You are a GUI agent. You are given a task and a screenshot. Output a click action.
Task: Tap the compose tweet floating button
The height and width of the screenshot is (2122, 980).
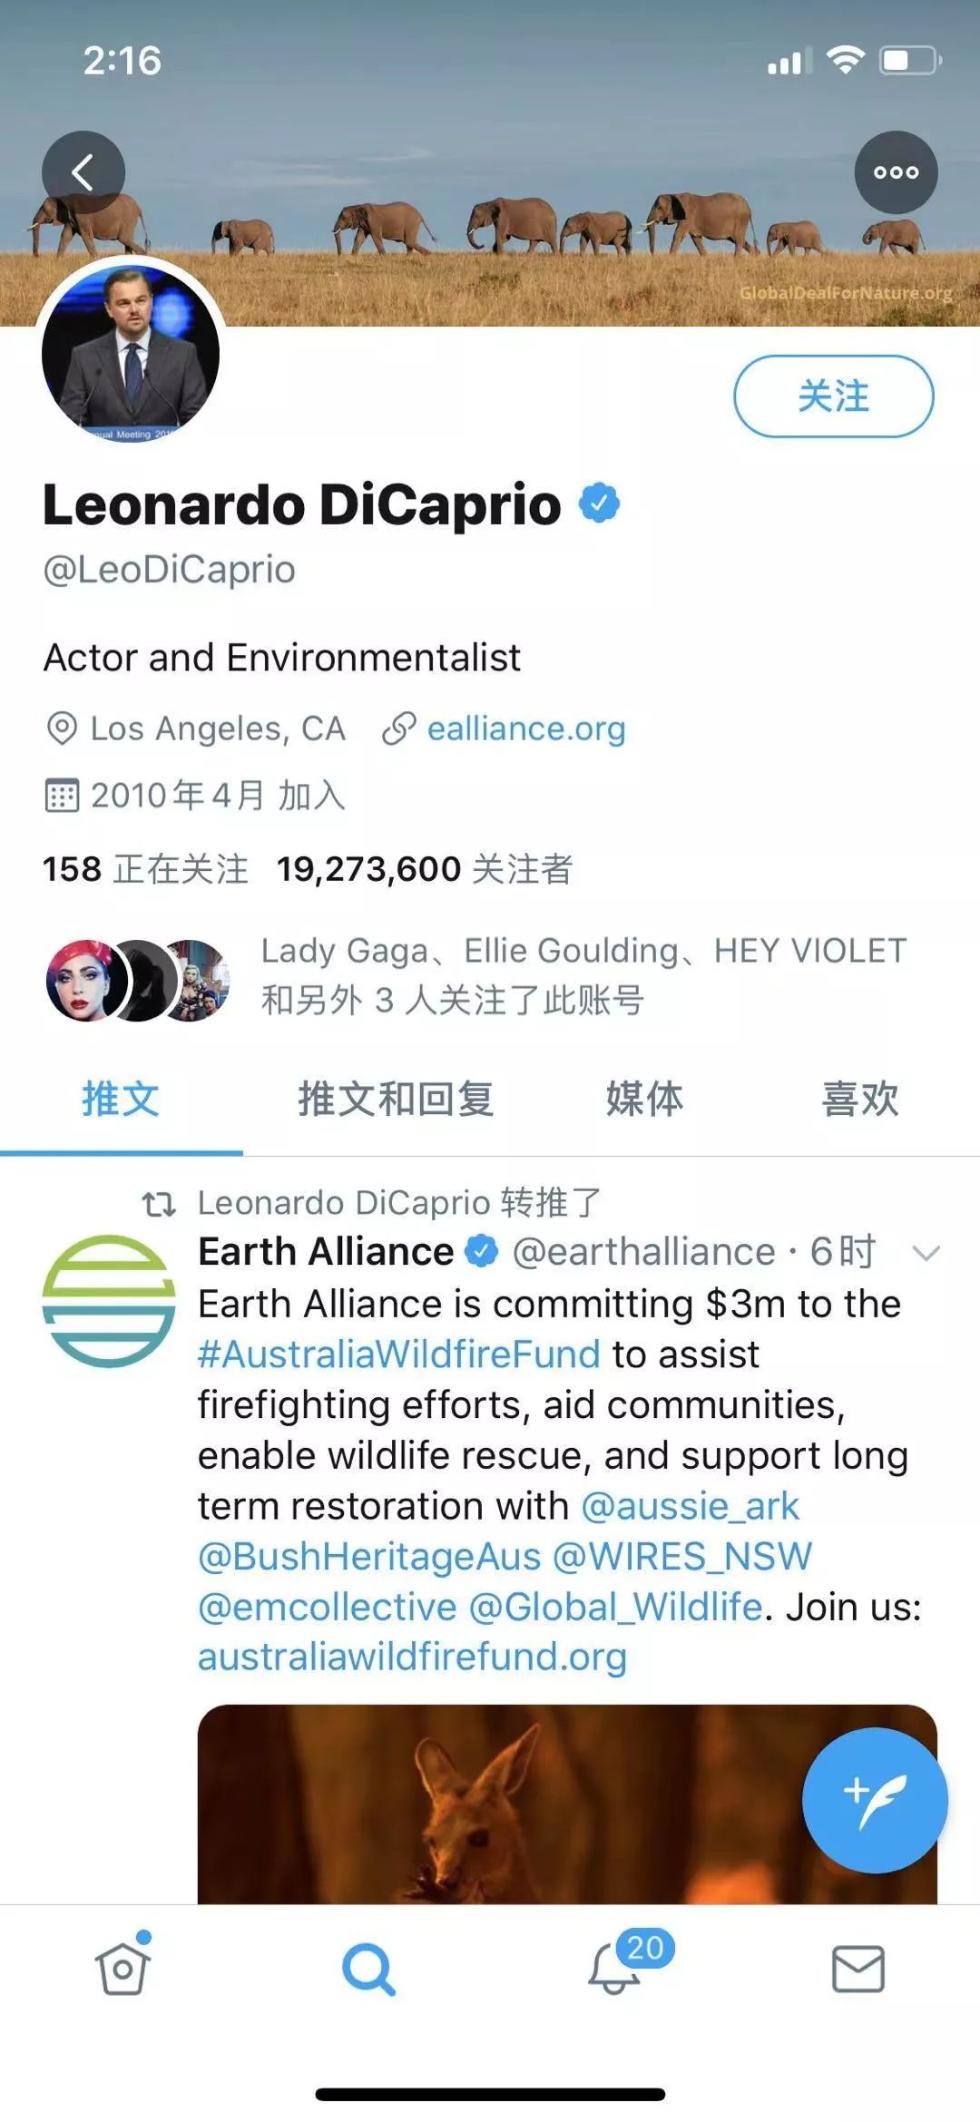coord(874,1799)
